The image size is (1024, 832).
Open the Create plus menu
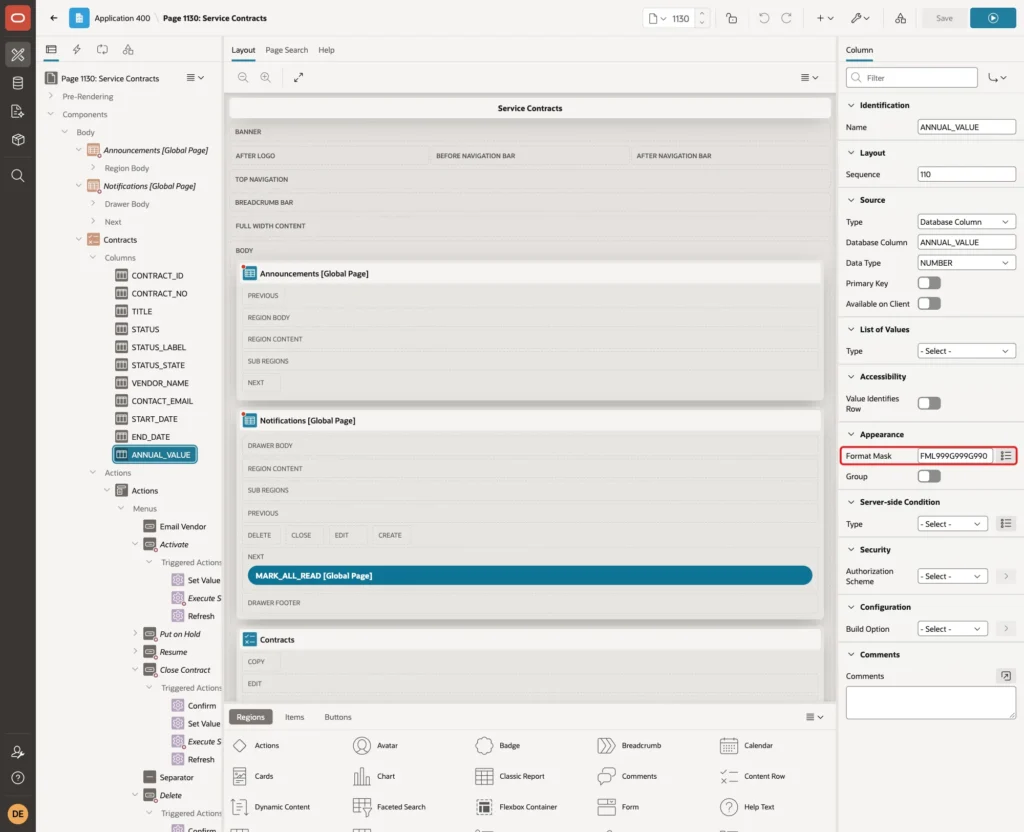[825, 18]
